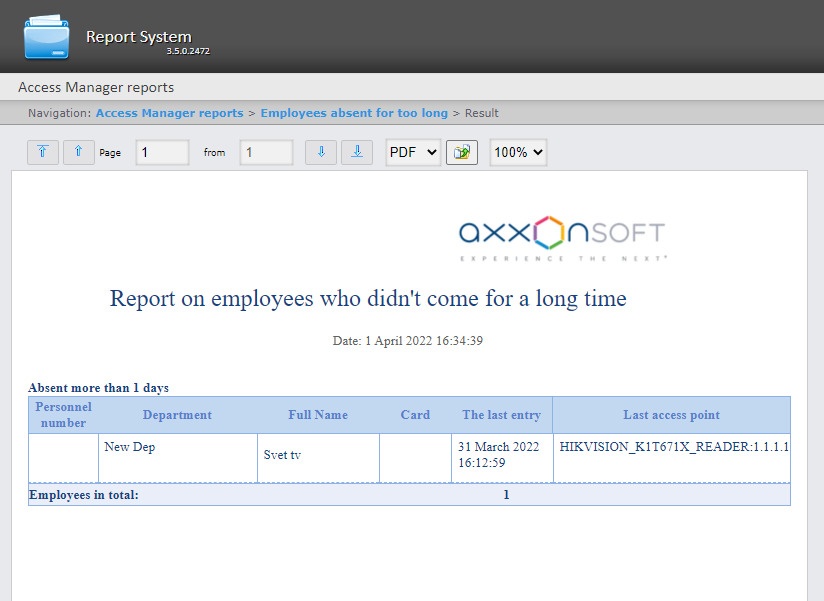Click the Access Manager reports section heading
The height and width of the screenshot is (601, 824).
tap(96, 87)
